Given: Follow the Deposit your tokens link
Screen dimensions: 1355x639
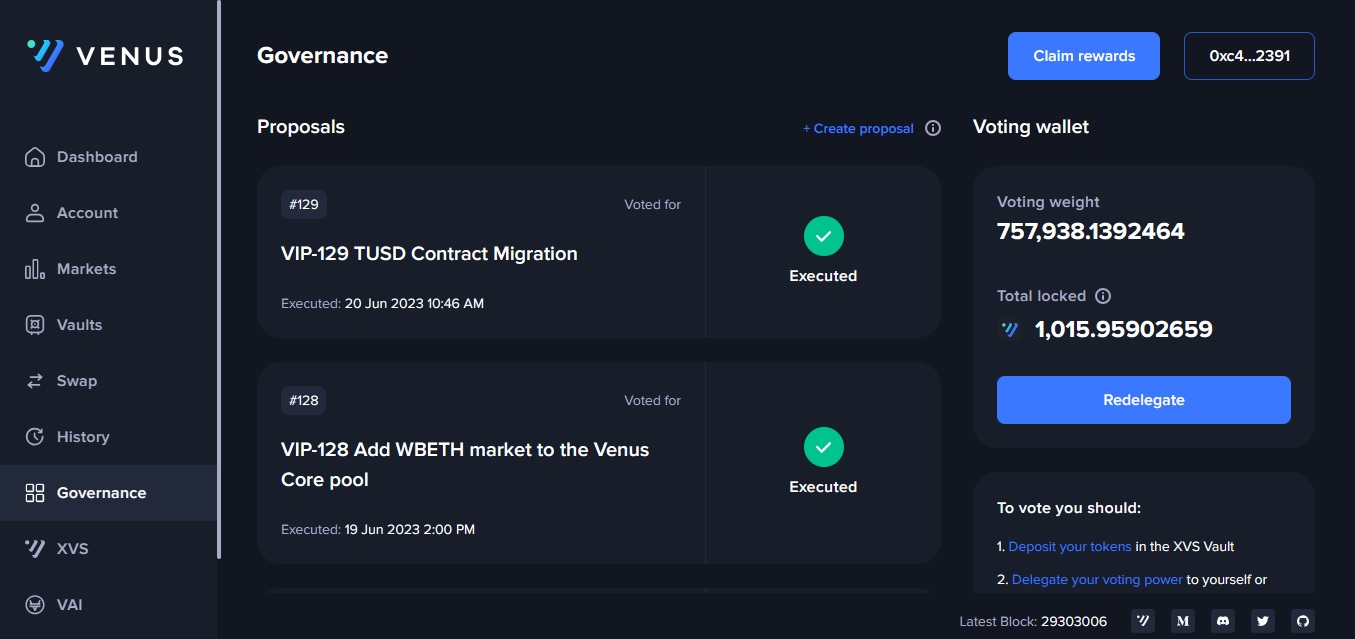Looking at the screenshot, I should coord(1070,547).
